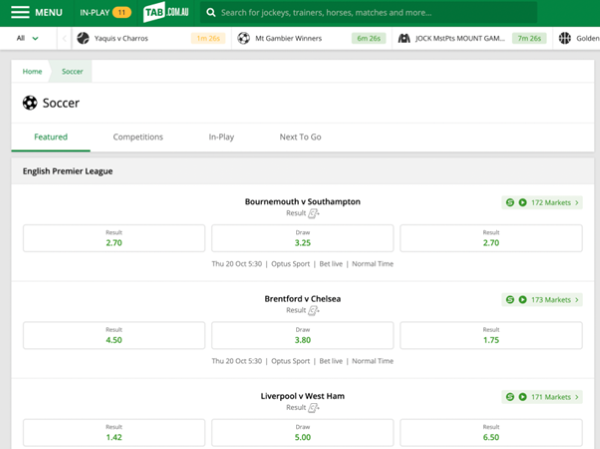The width and height of the screenshot is (600, 449).
Task: Select Chelsea result odds 1.75
Action: (x=491, y=335)
